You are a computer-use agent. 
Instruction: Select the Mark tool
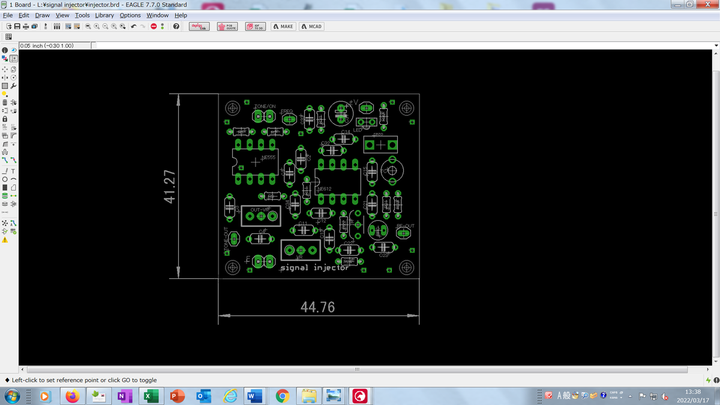pos(14,58)
